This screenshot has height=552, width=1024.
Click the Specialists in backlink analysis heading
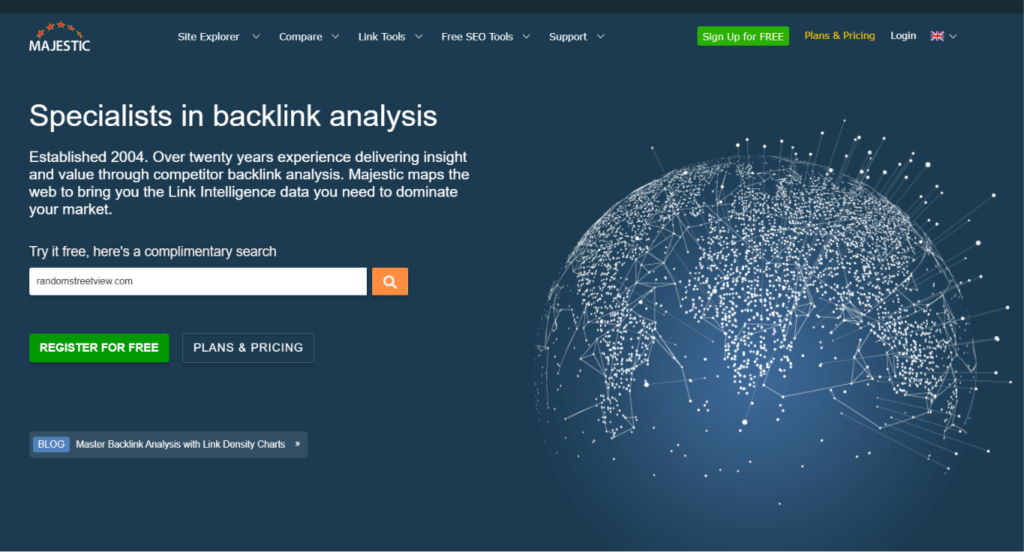[233, 116]
